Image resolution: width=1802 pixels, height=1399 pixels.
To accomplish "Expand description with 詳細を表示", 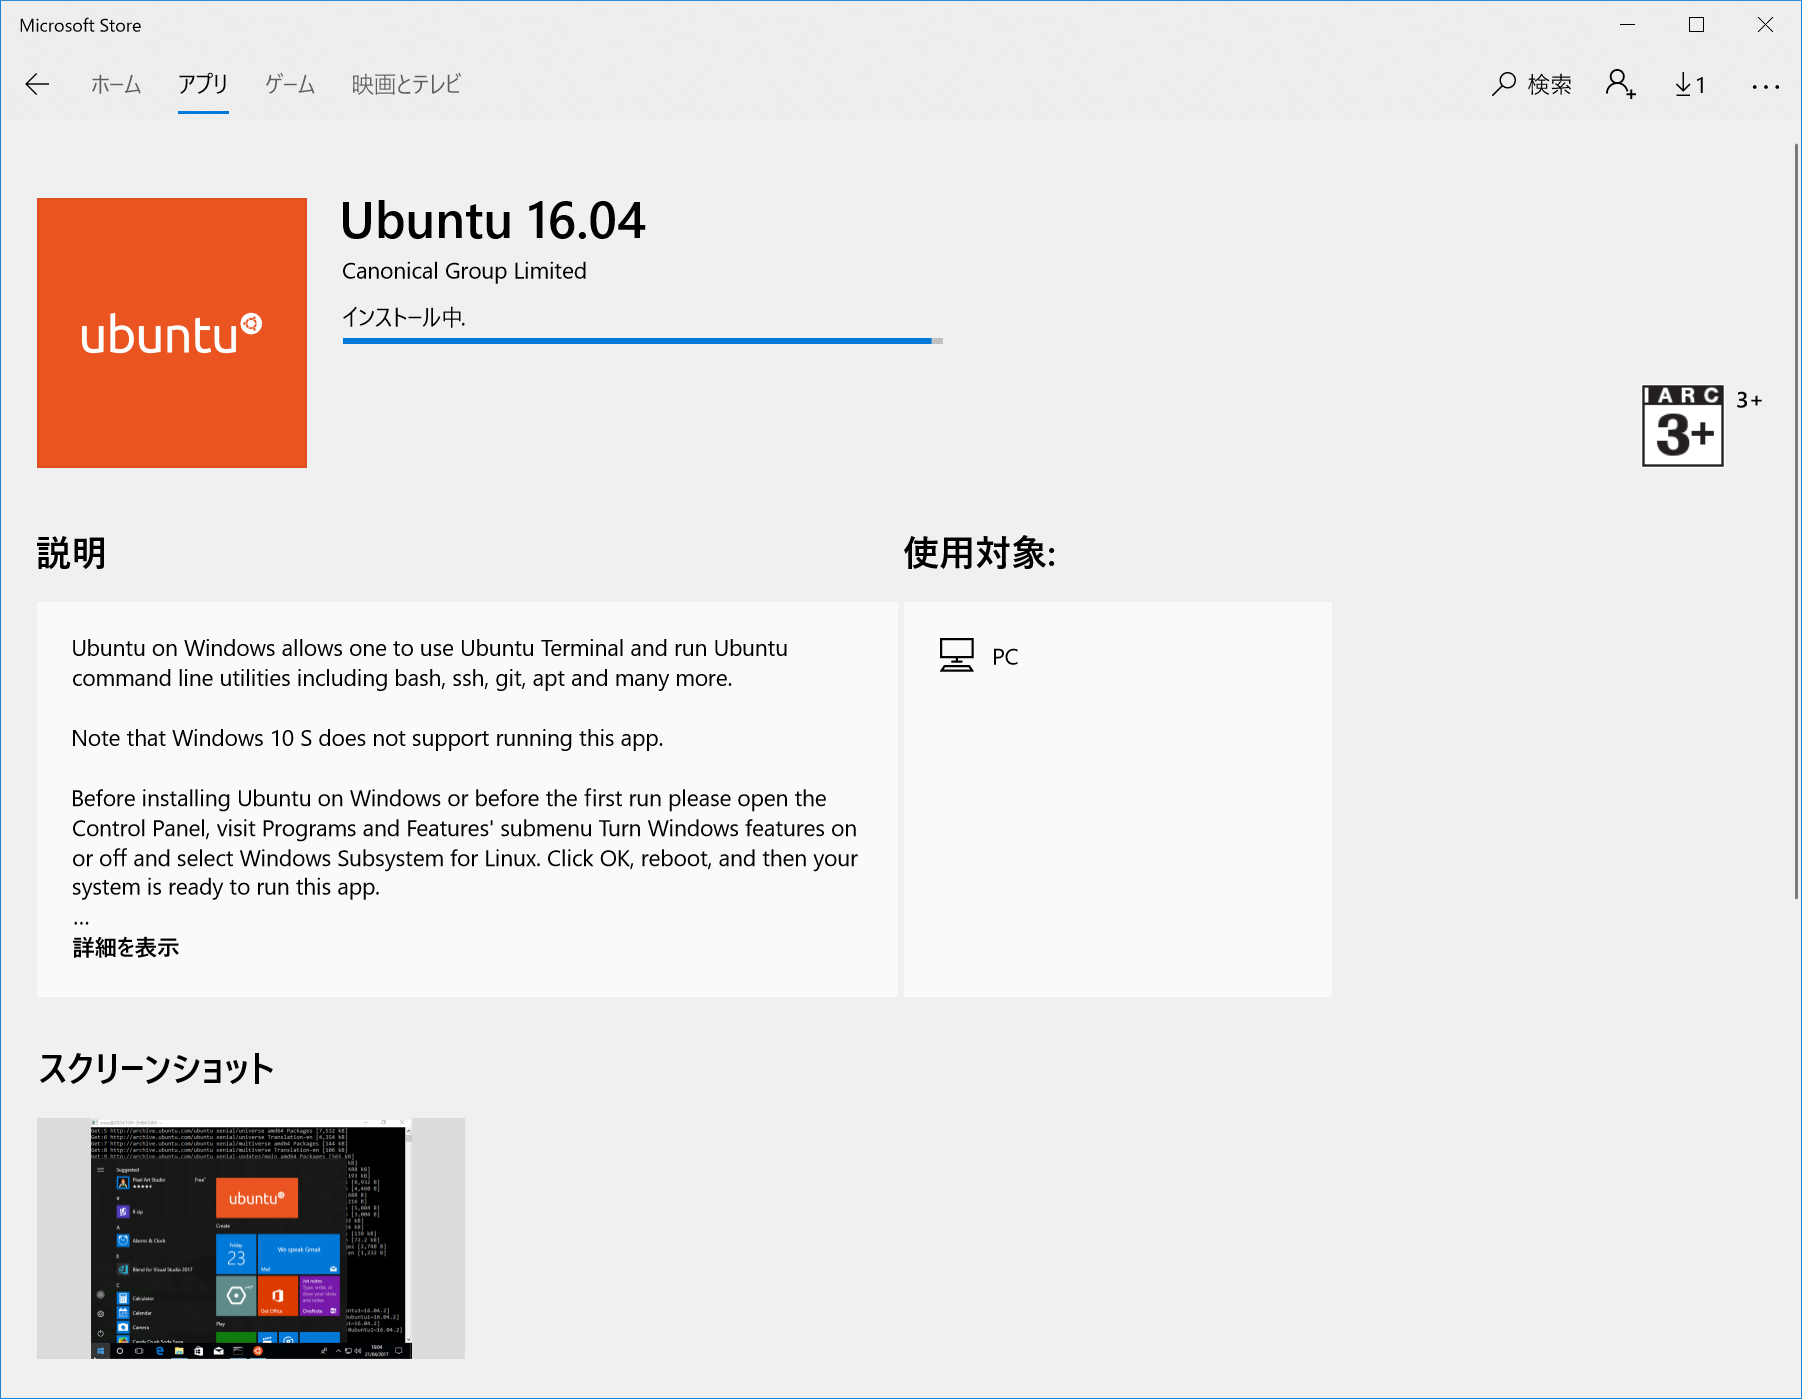I will (126, 947).
